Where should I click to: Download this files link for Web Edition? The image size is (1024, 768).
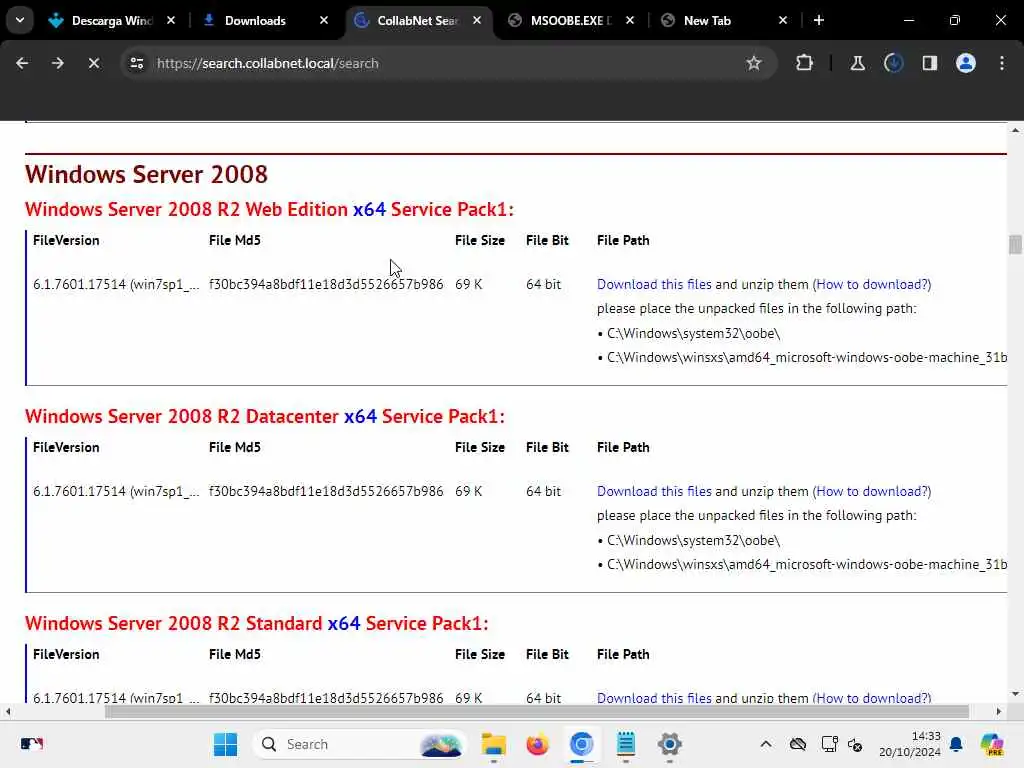pos(654,284)
